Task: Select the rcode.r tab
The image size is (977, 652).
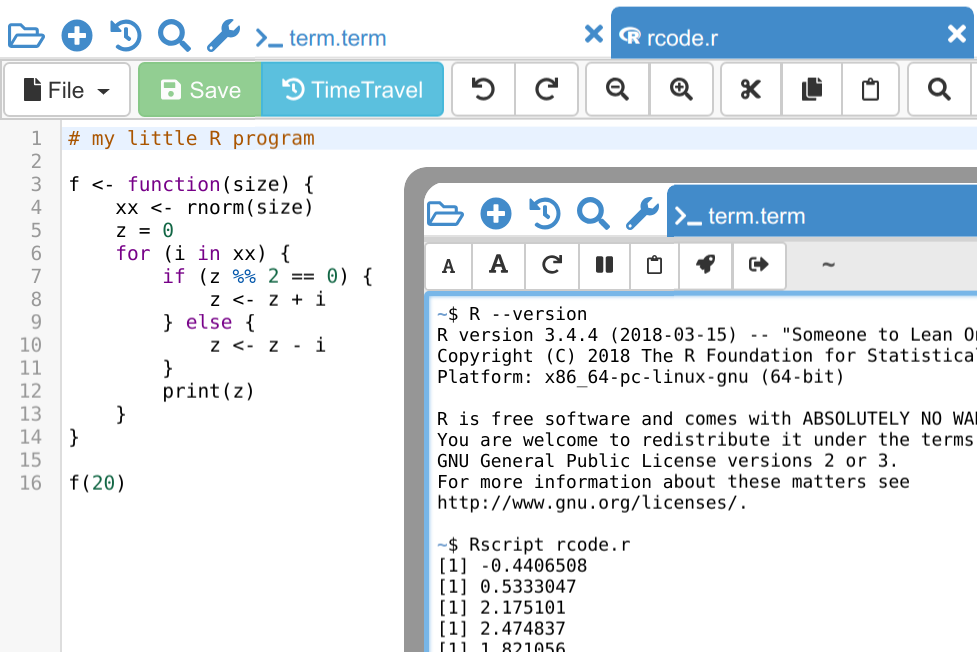Action: (x=680, y=39)
